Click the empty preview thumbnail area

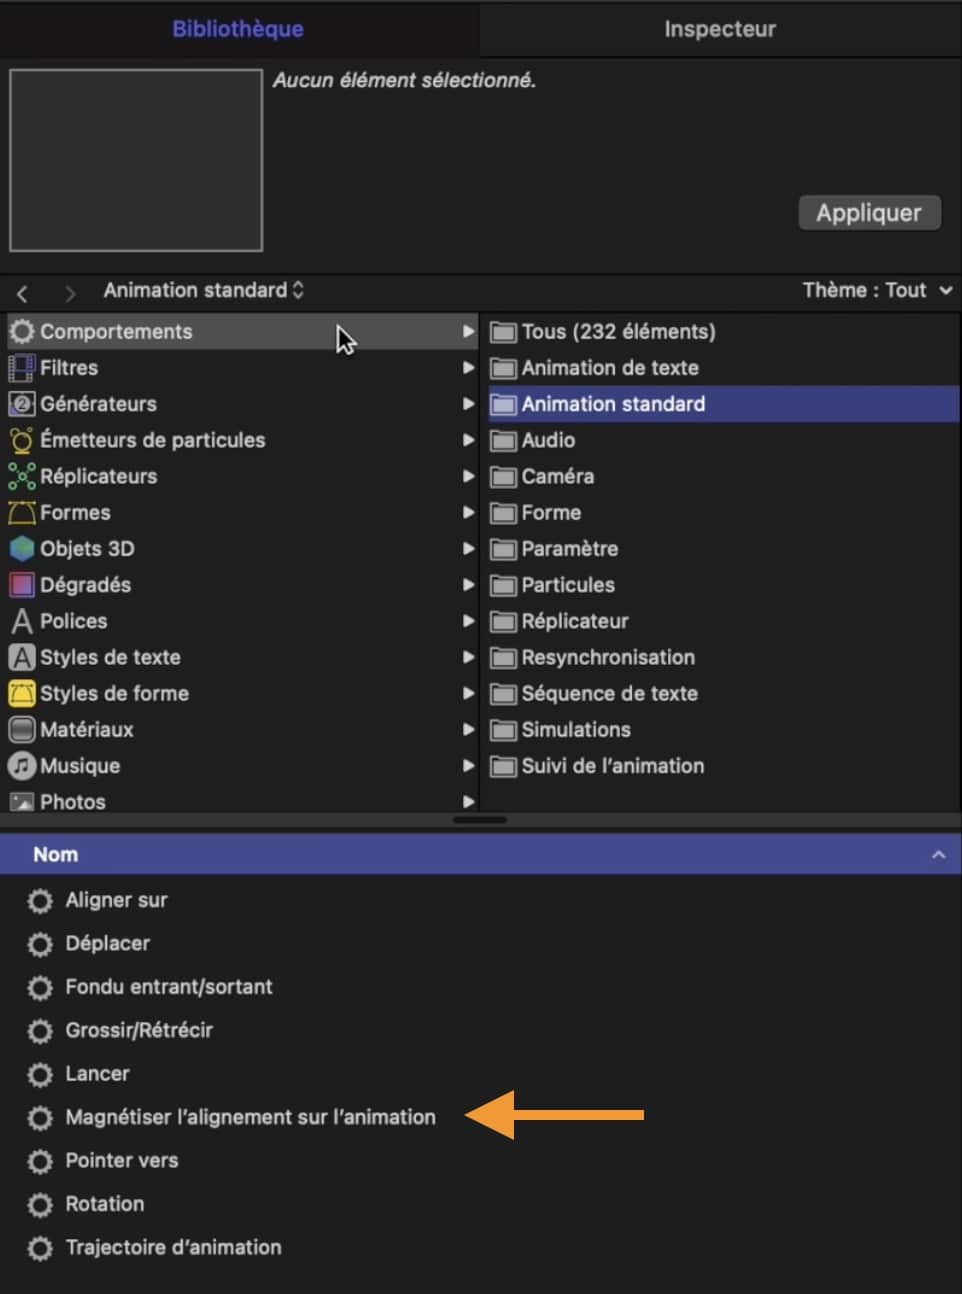tap(136, 160)
